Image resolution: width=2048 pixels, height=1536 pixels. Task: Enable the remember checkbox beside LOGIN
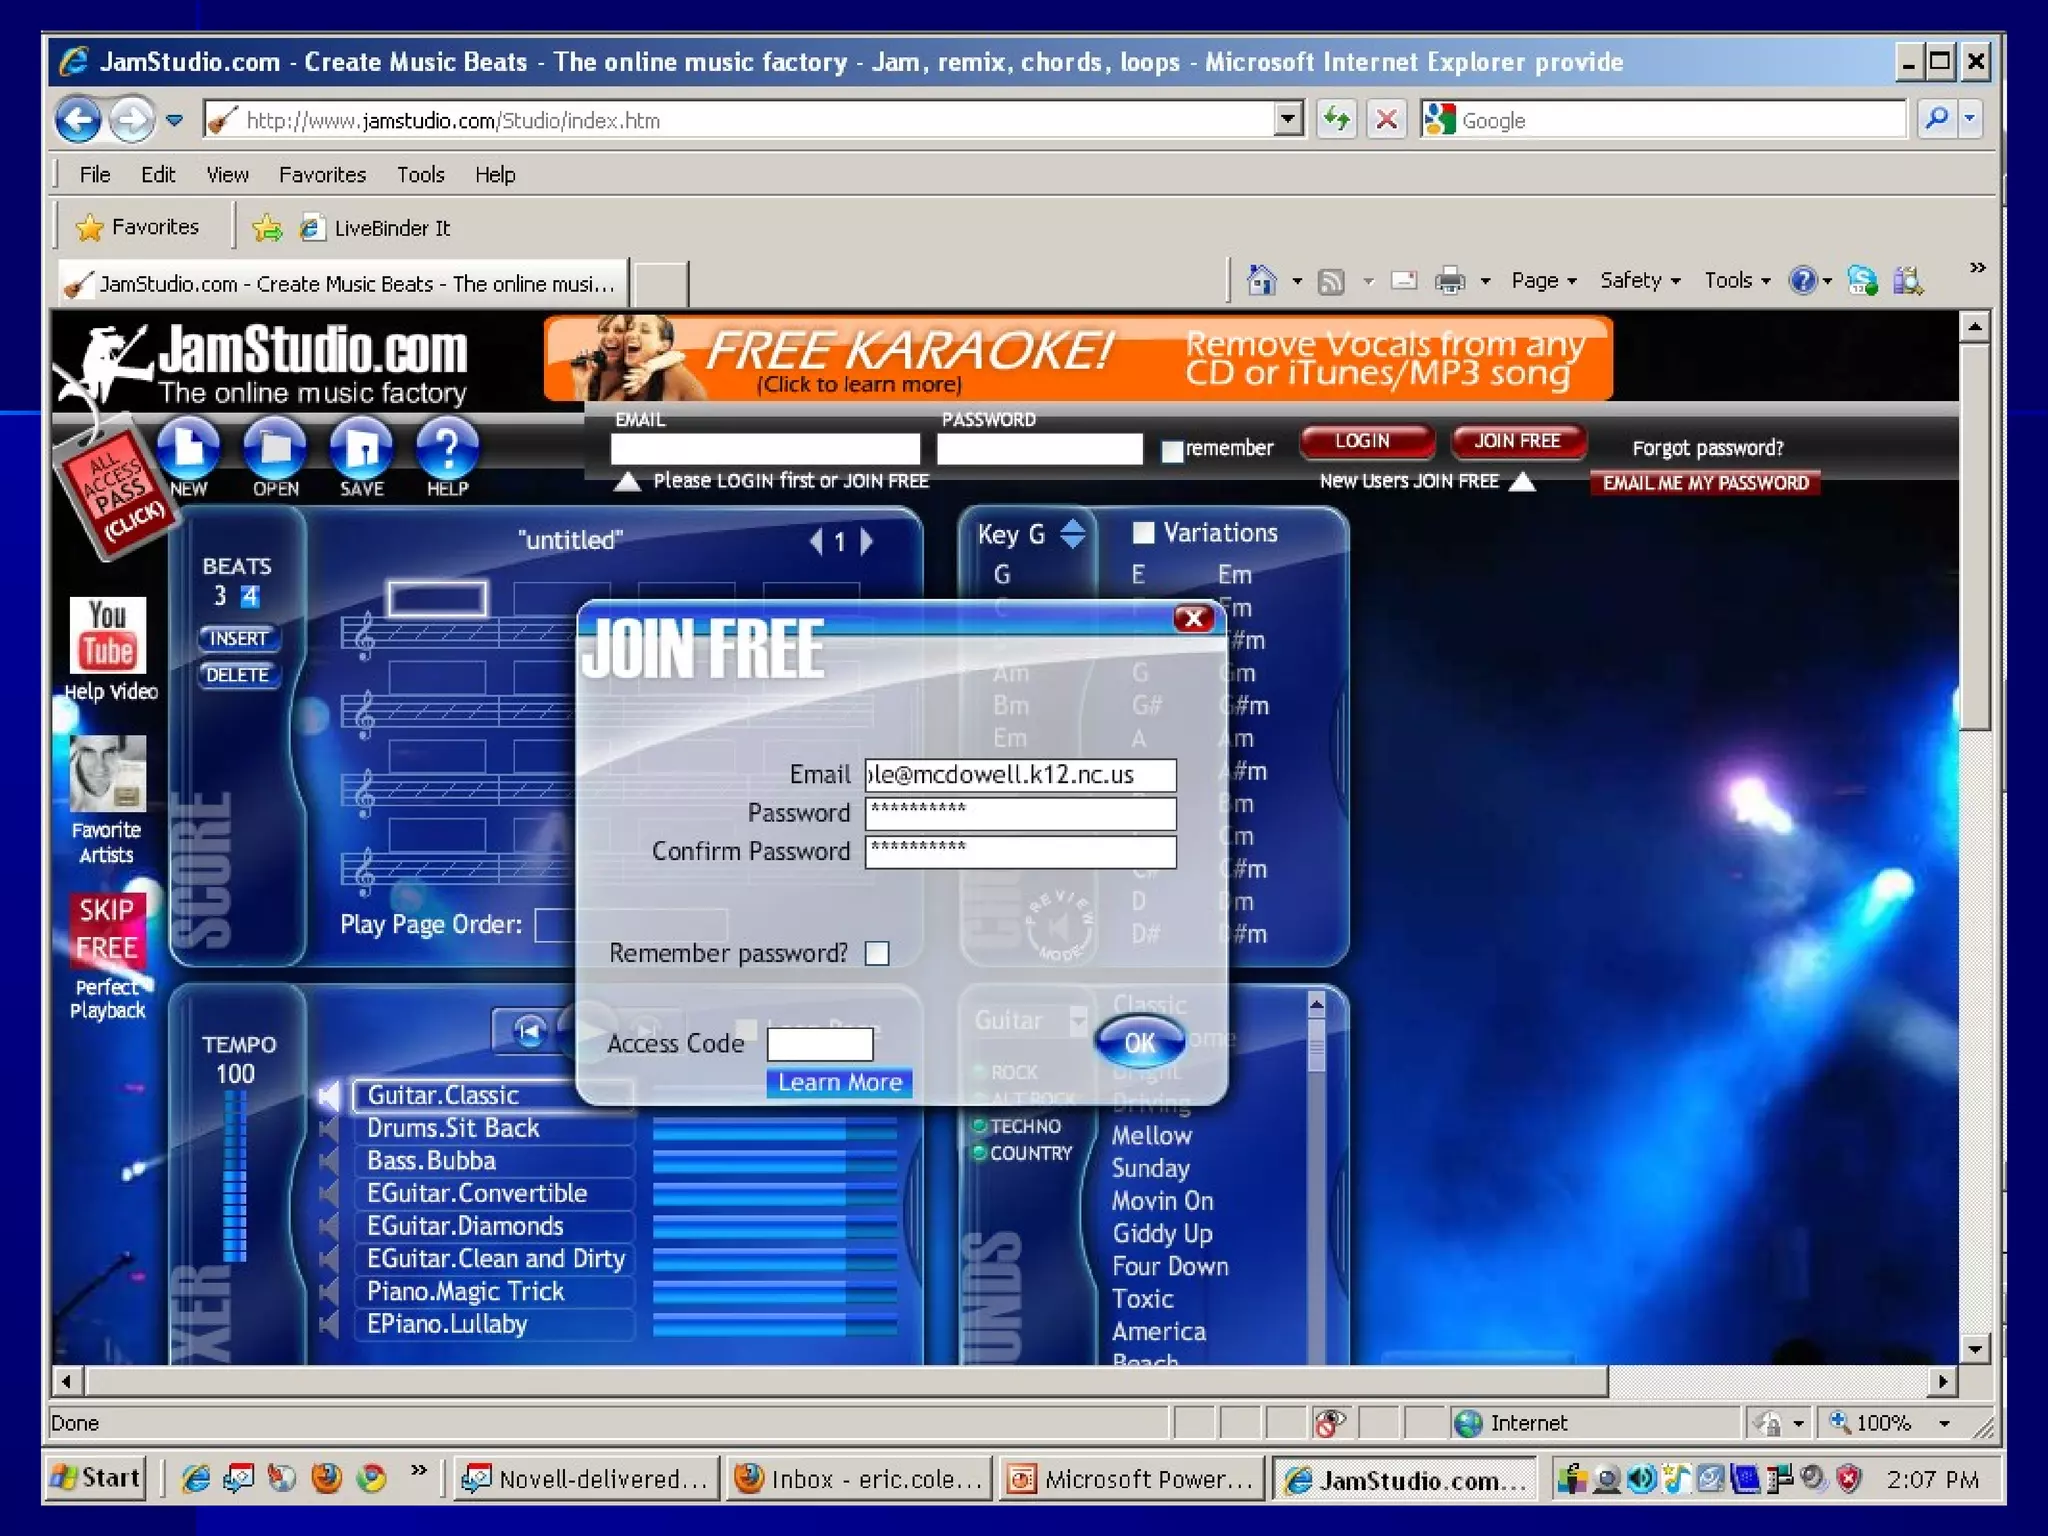[1172, 451]
